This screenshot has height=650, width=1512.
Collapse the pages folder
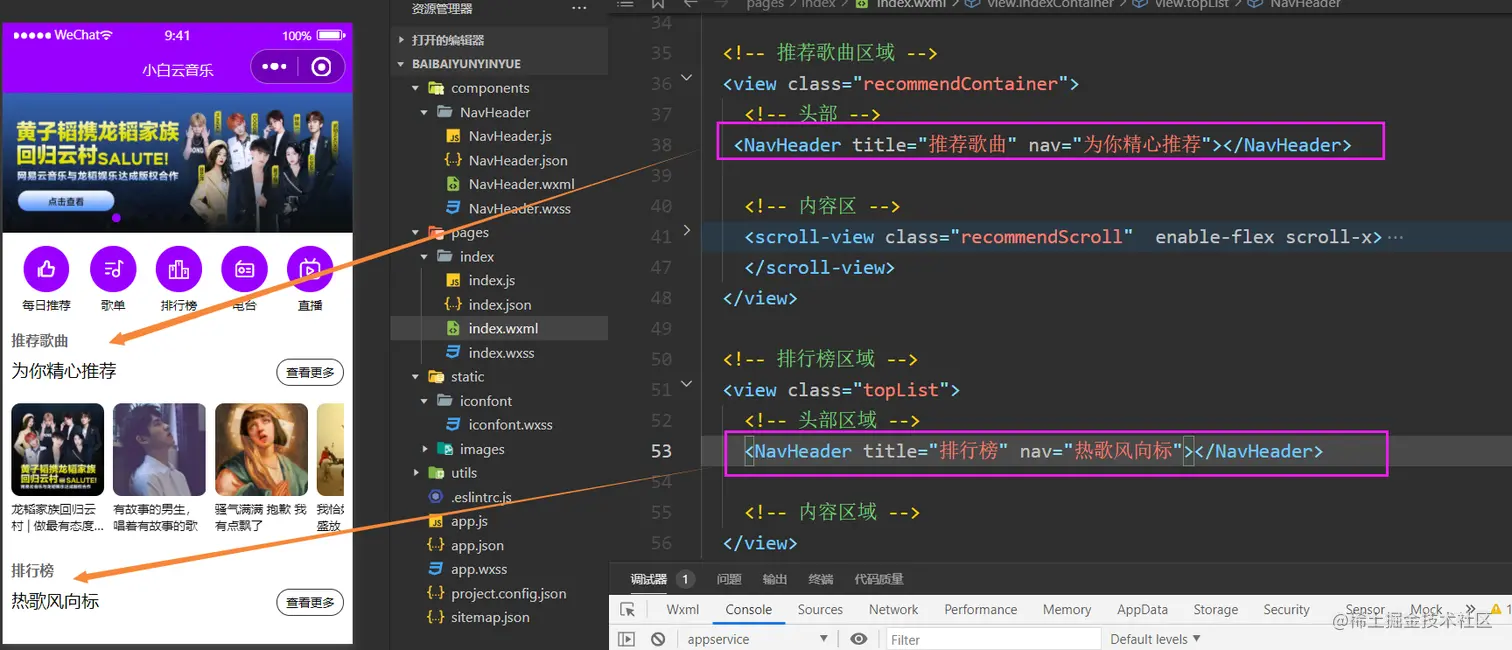click(499, 232)
